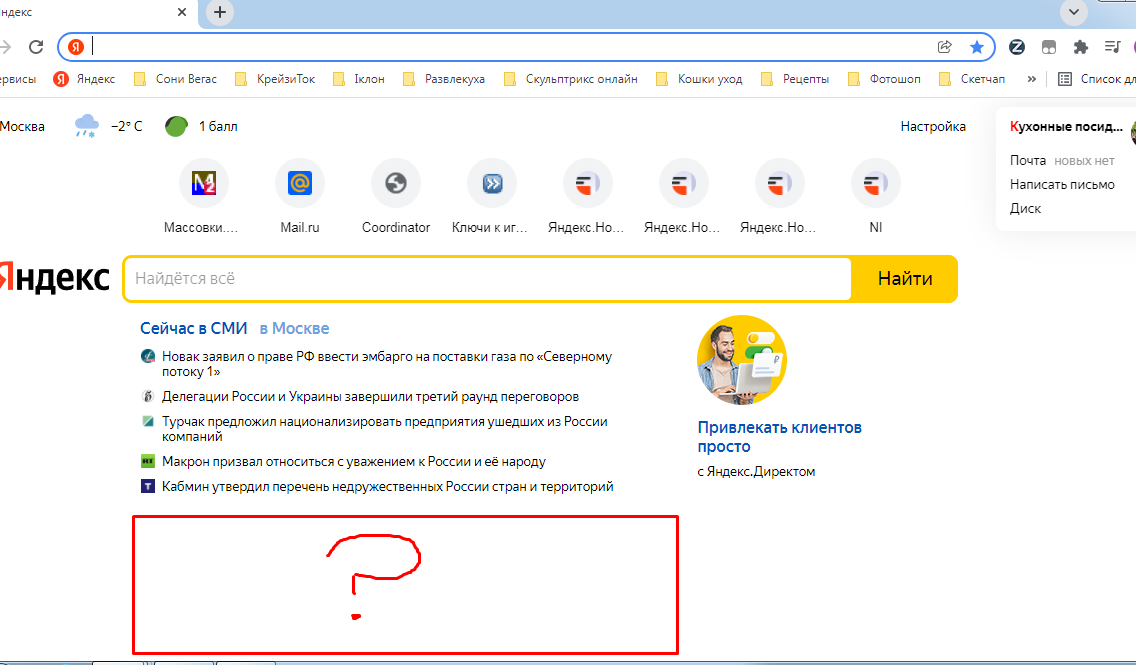Viewport: 1136px width, 665px height.
Task: Open the Кошки уход bookmark folder
Action: pos(699,79)
